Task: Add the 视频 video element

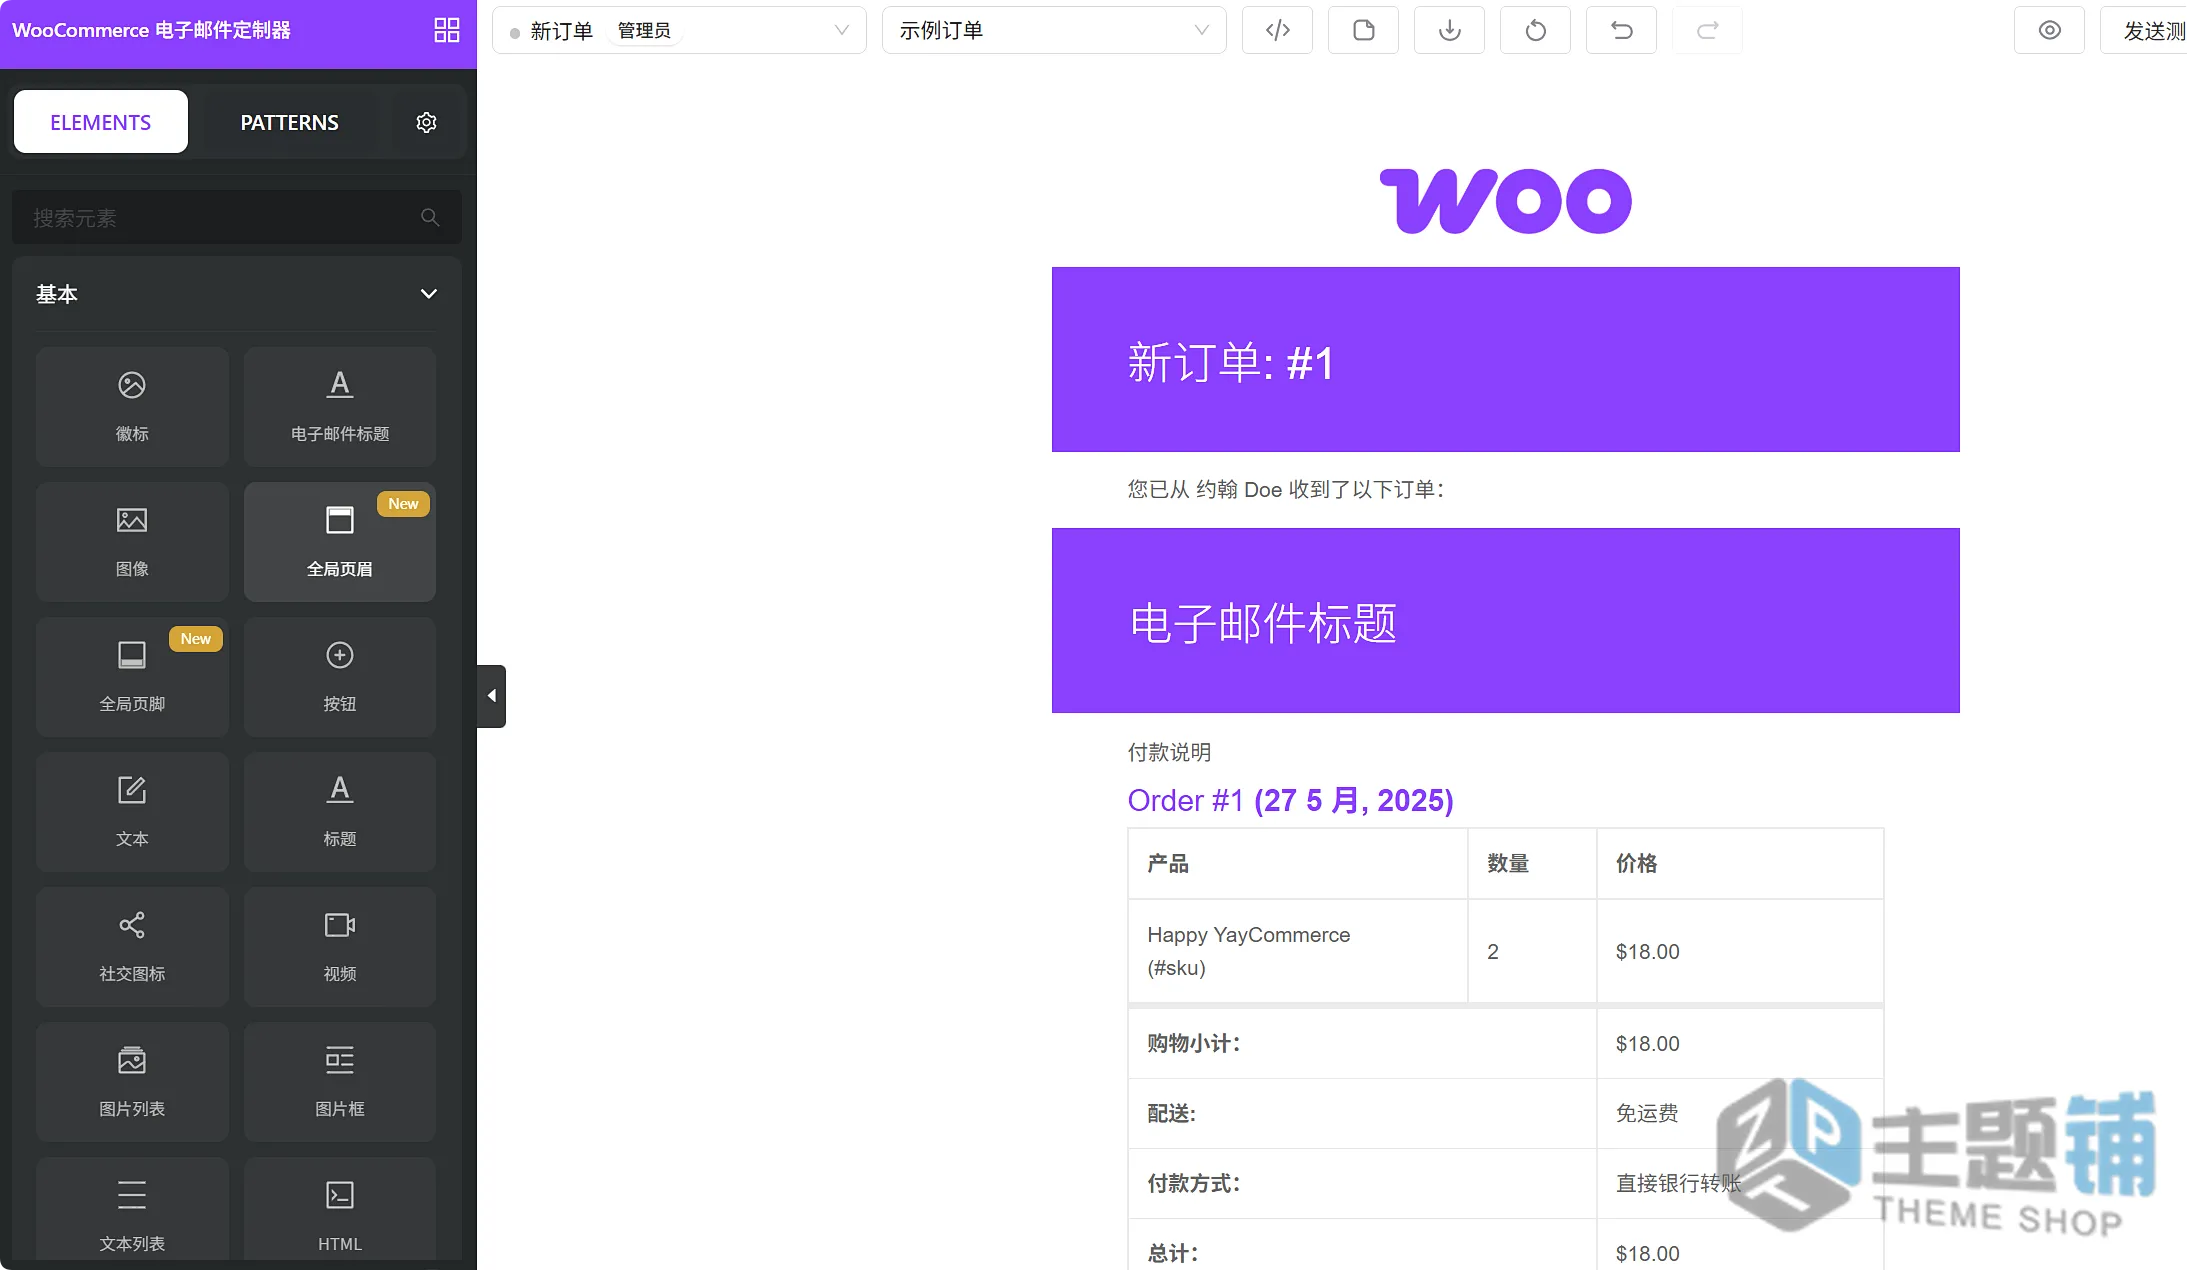Action: coord(340,946)
